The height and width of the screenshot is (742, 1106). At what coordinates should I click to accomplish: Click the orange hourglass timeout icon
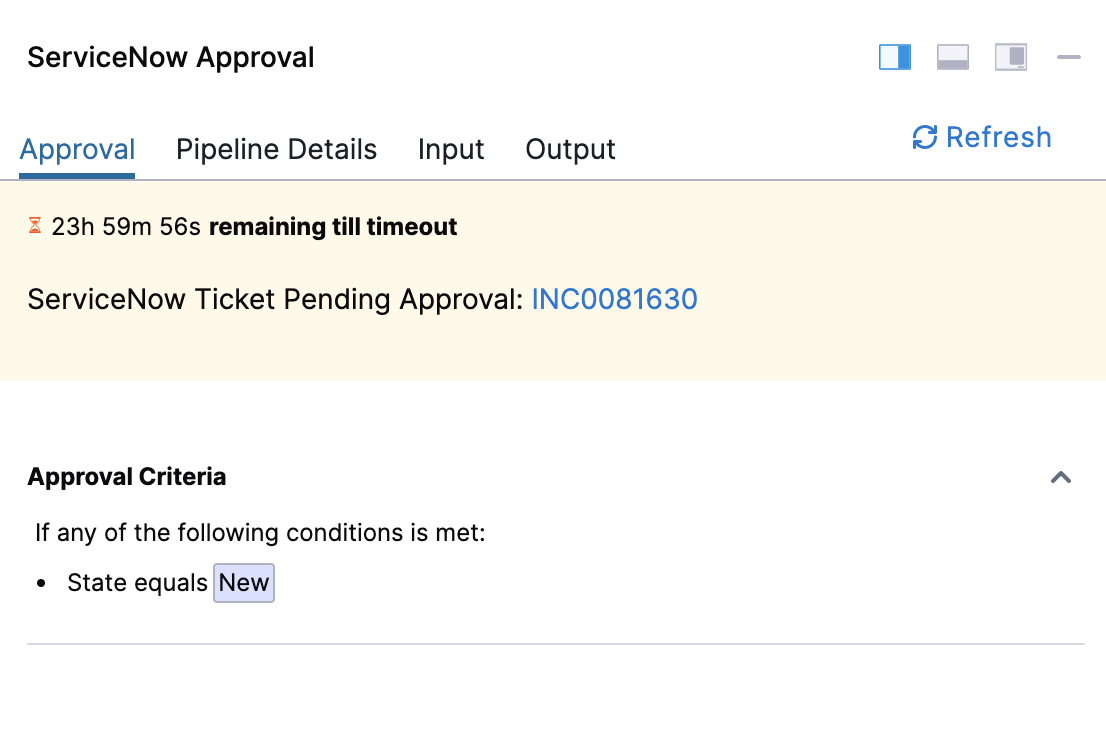[35, 227]
